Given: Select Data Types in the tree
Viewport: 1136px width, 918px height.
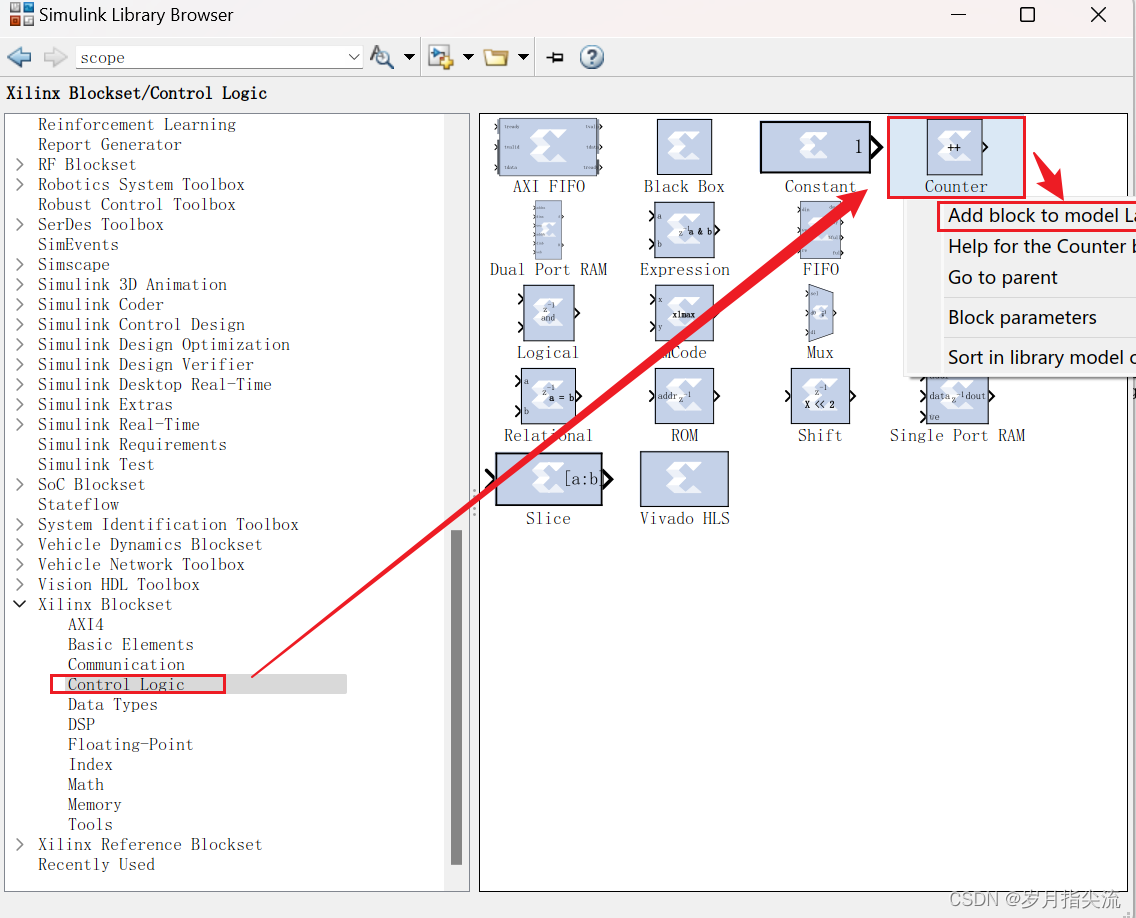Looking at the screenshot, I should pos(112,704).
